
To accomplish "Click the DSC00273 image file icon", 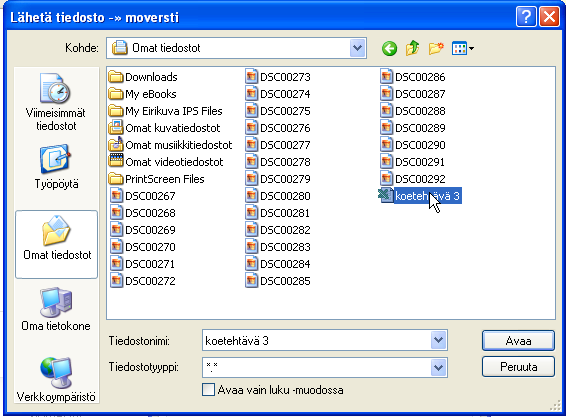I will coord(251,77).
